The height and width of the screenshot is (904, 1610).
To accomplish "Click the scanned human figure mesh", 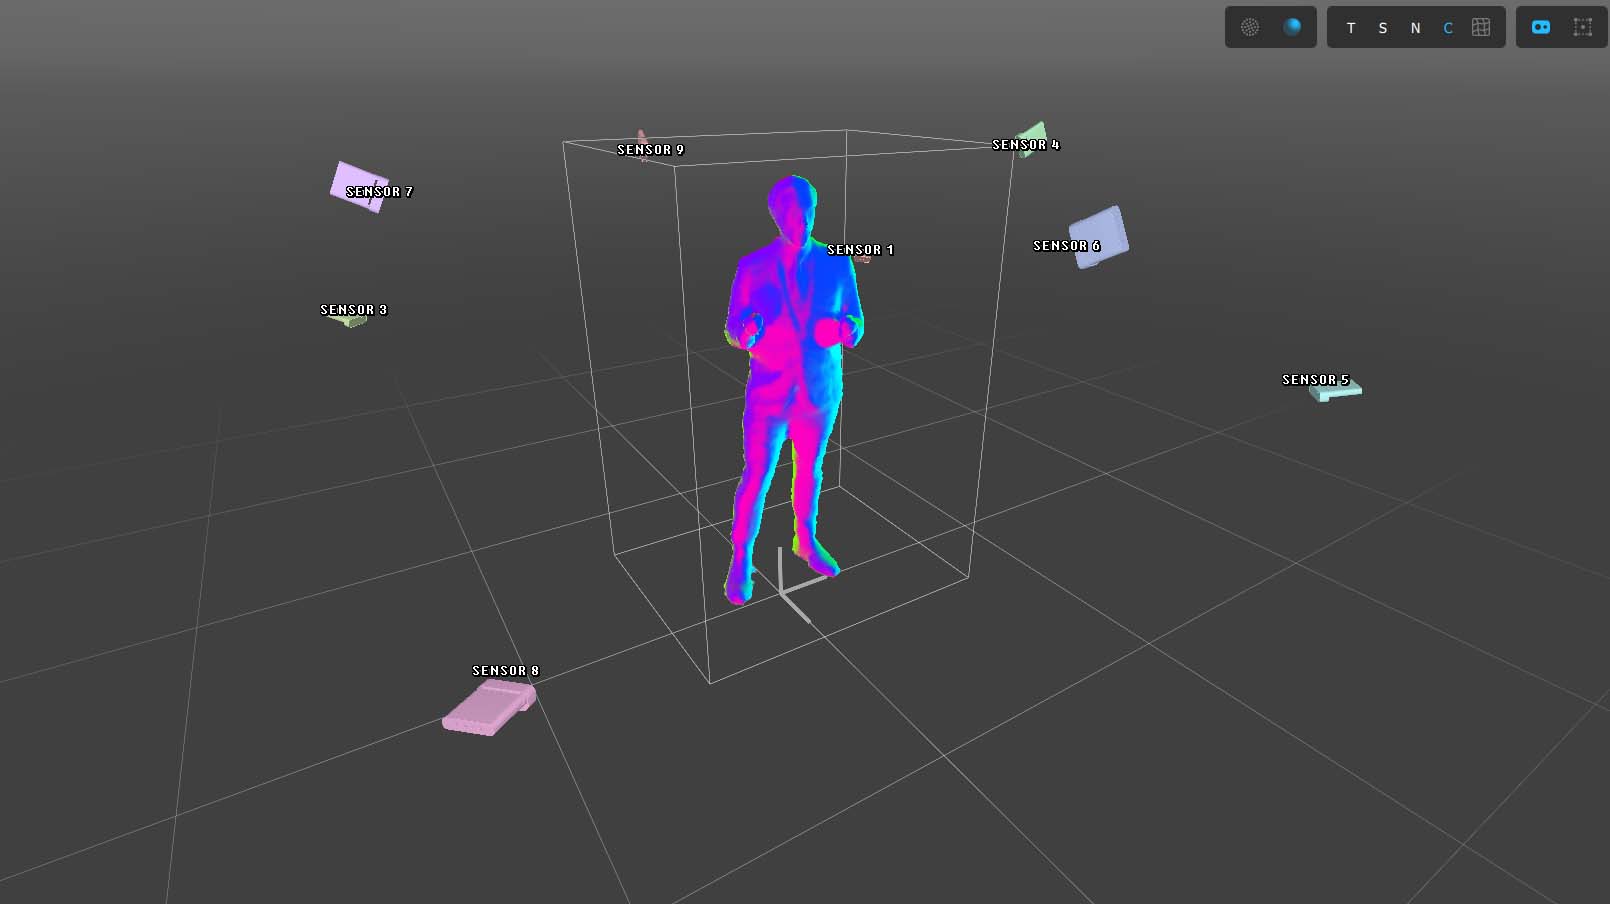I will tap(790, 380).
